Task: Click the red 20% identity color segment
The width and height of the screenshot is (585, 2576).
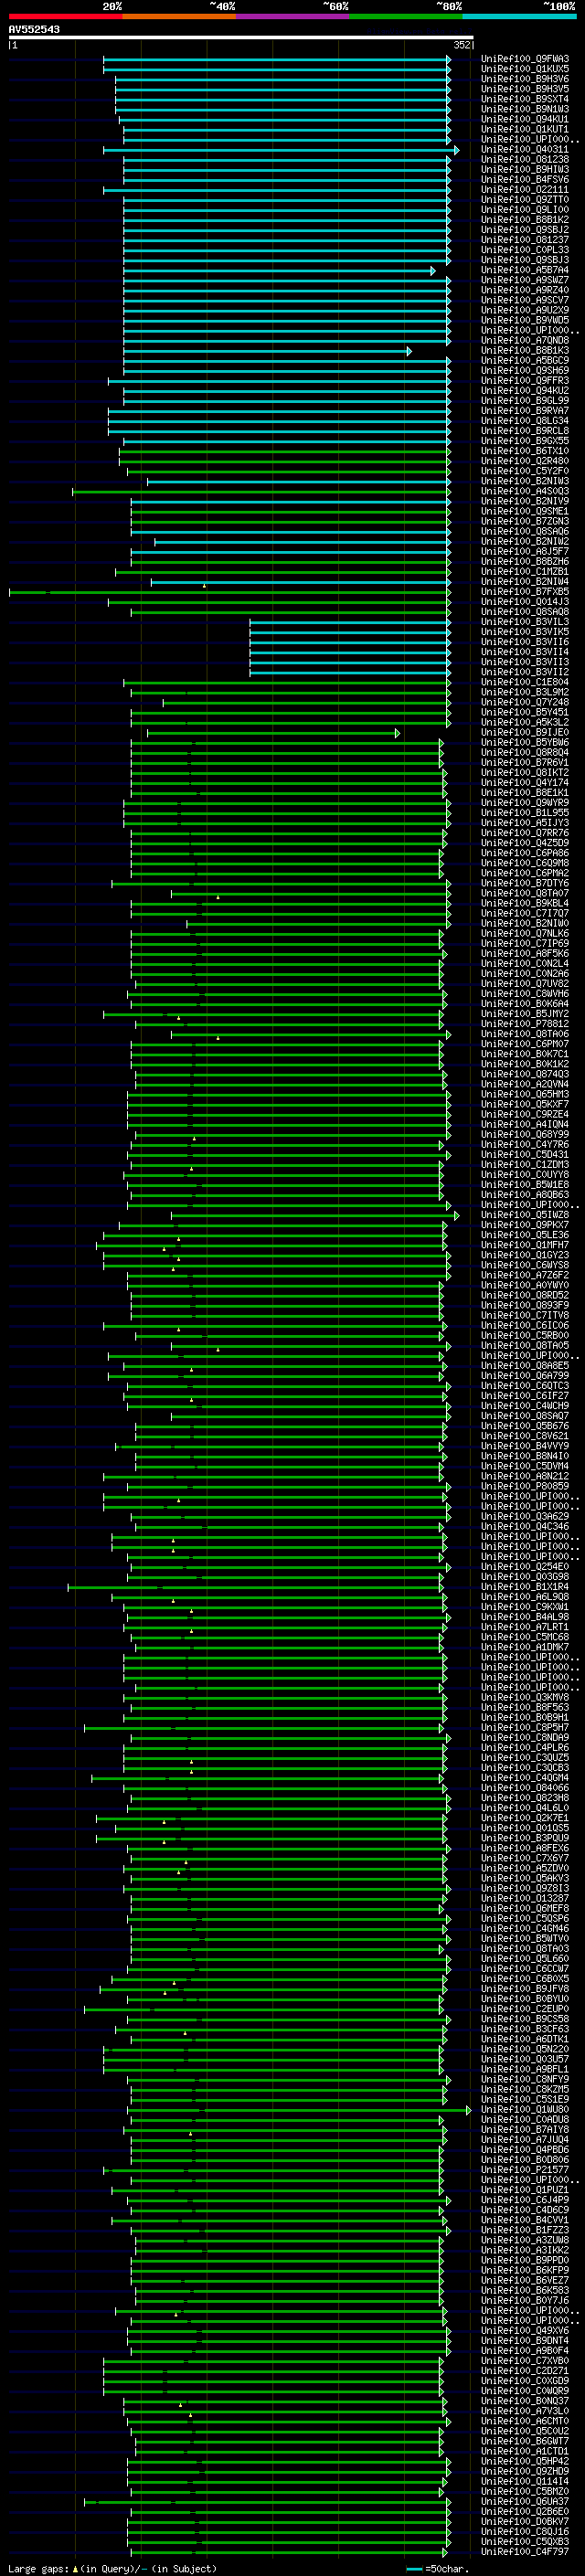Action: click(x=65, y=16)
